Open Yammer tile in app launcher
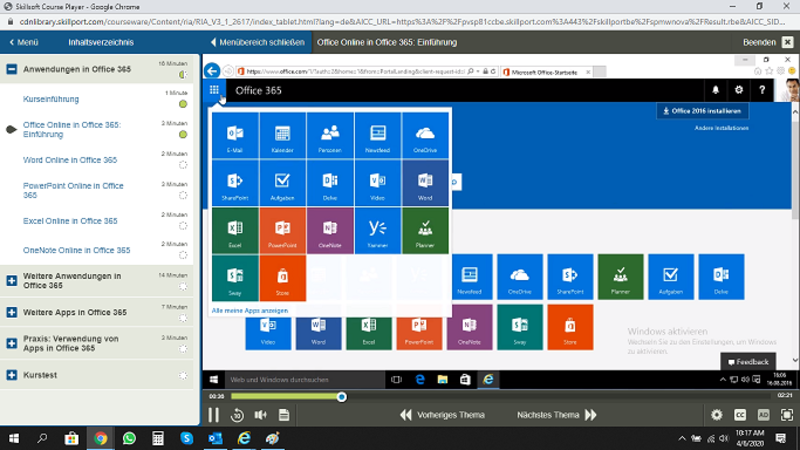This screenshot has height=450, width=800. coord(378,231)
